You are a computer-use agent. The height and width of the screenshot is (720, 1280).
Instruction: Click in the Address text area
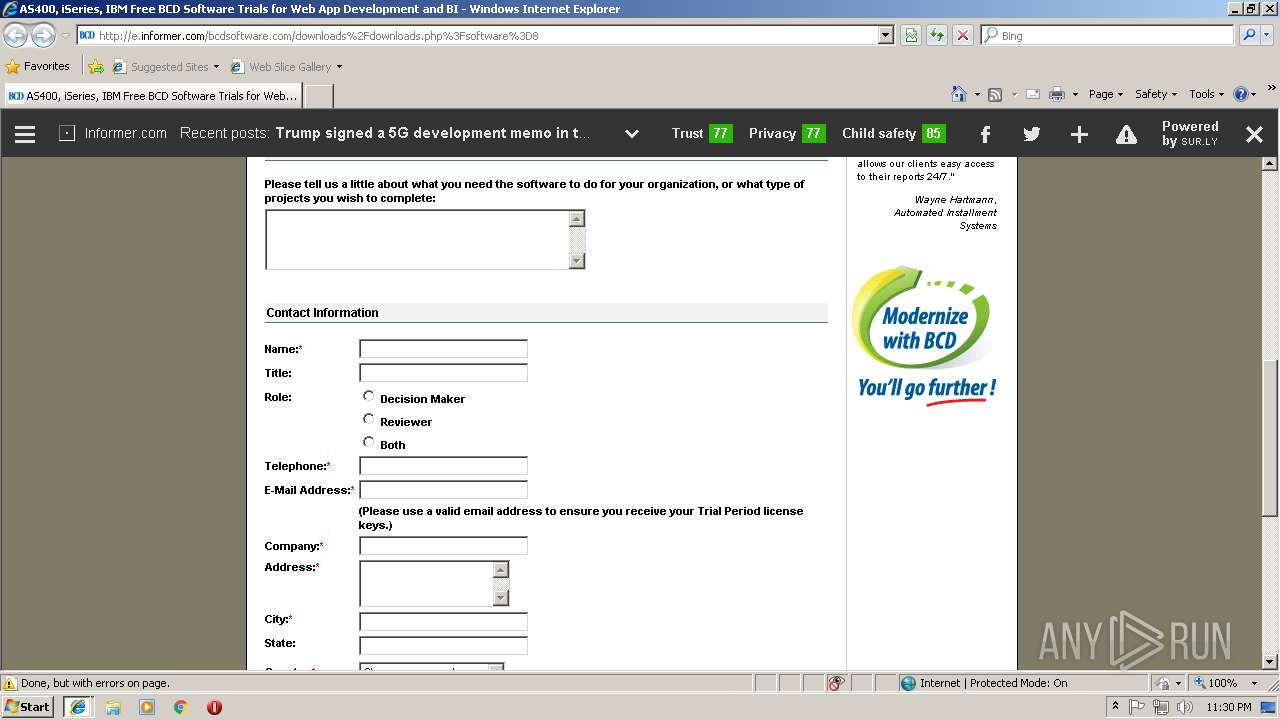(x=434, y=583)
